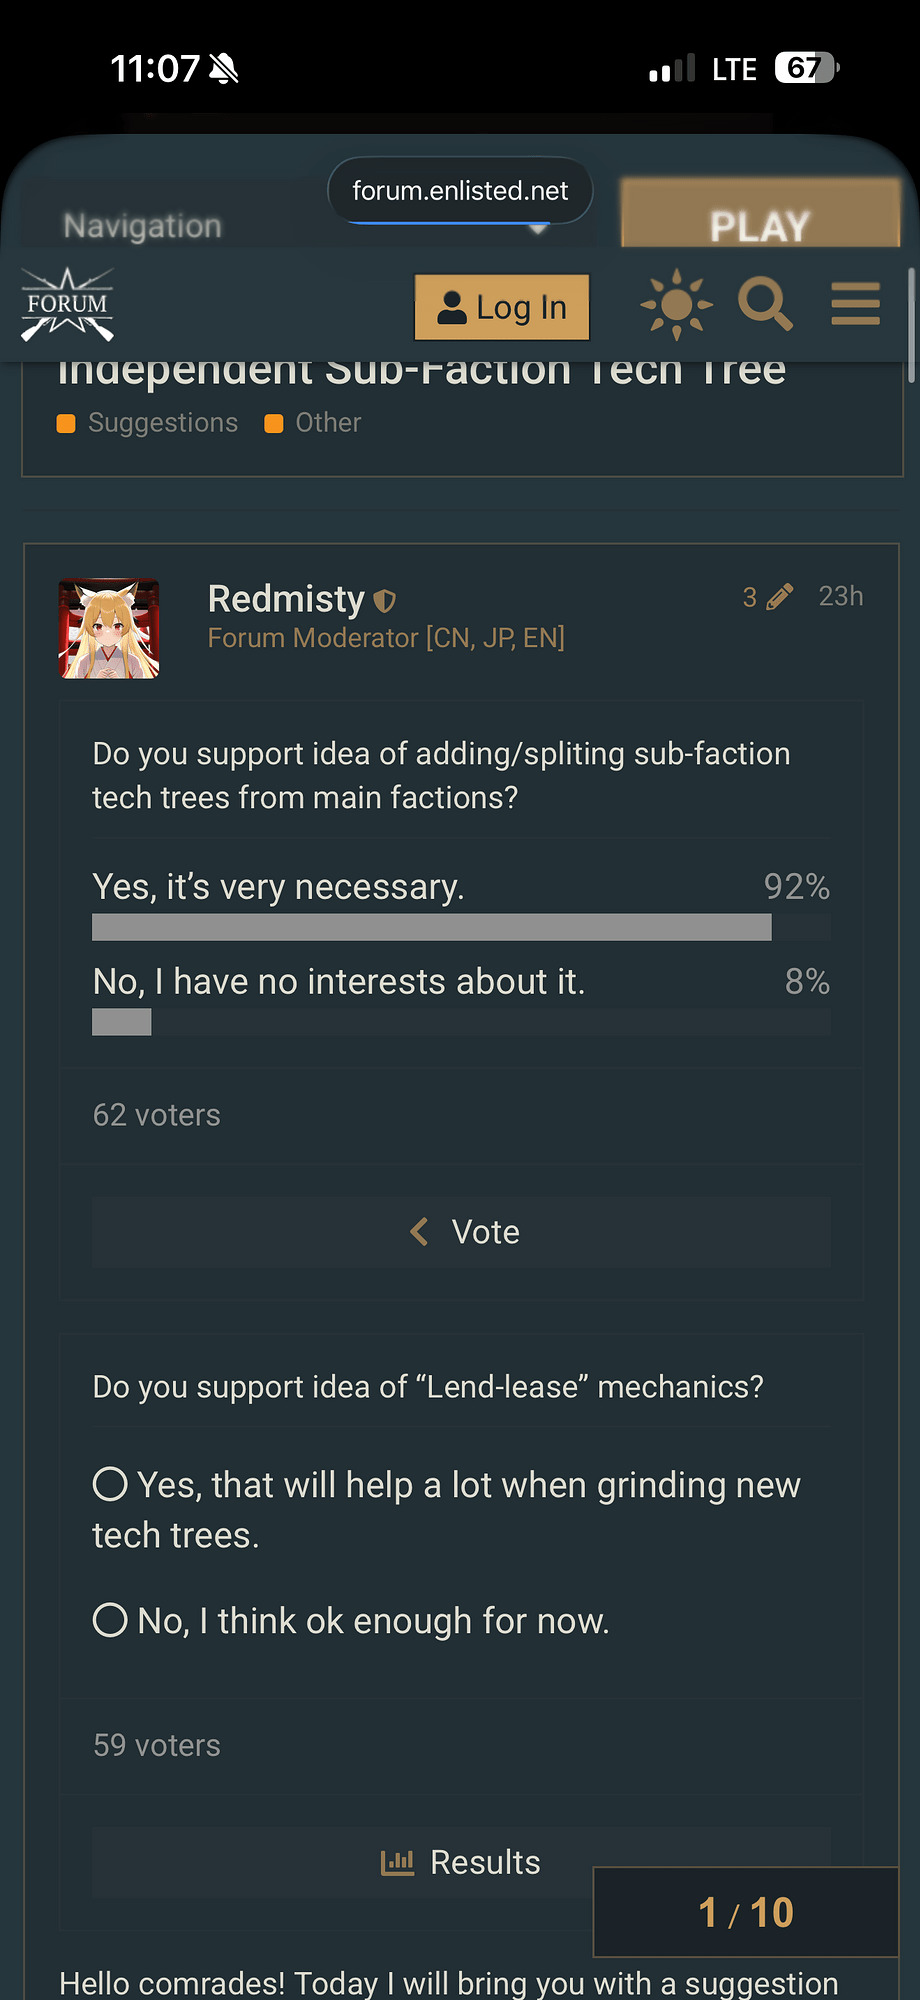Viewport: 920px width, 2000px height.
Task: Expand the Navigation dropdown arrow
Action: [538, 230]
